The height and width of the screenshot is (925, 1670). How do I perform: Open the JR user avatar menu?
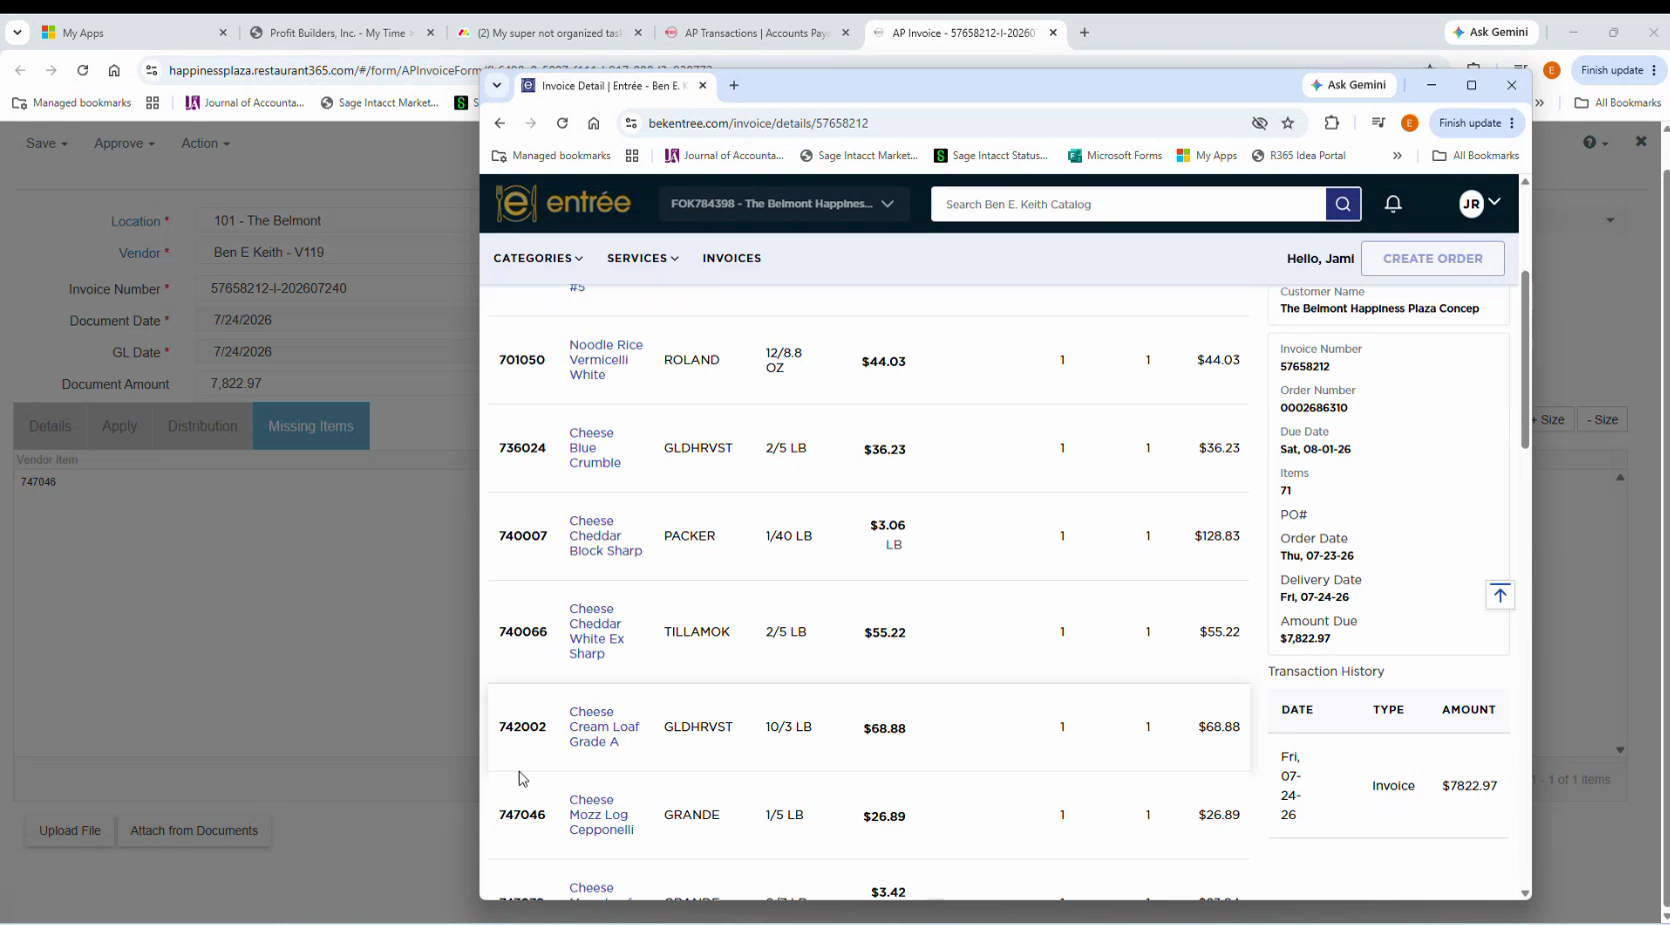click(x=1480, y=204)
